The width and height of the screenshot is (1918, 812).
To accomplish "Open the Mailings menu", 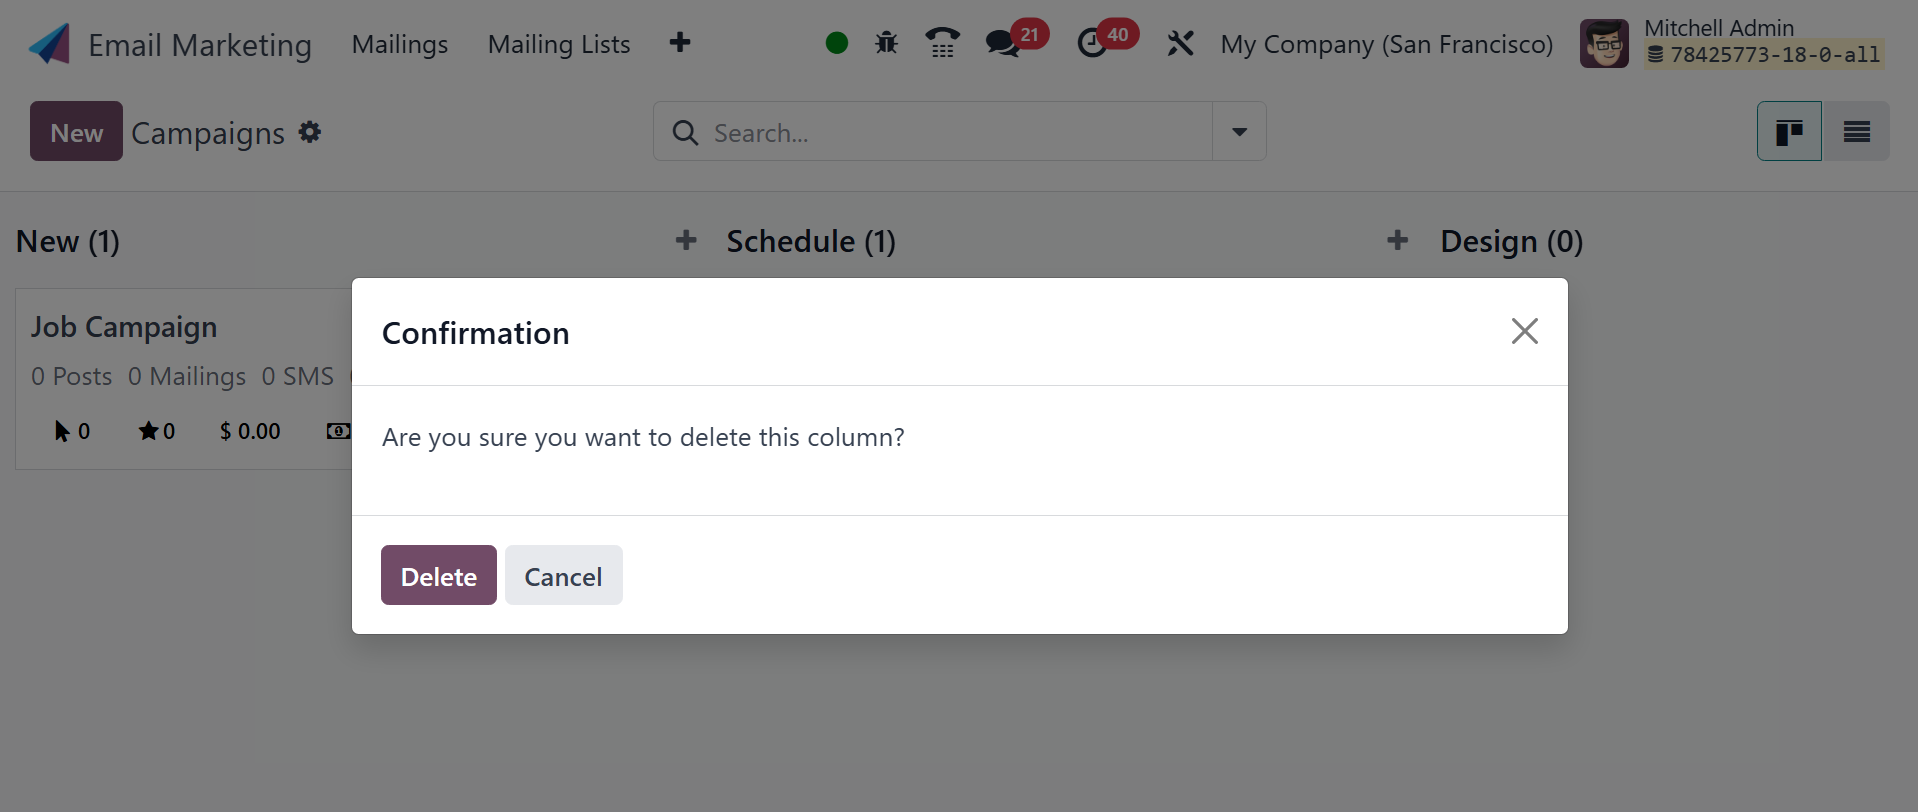I will coord(400,44).
